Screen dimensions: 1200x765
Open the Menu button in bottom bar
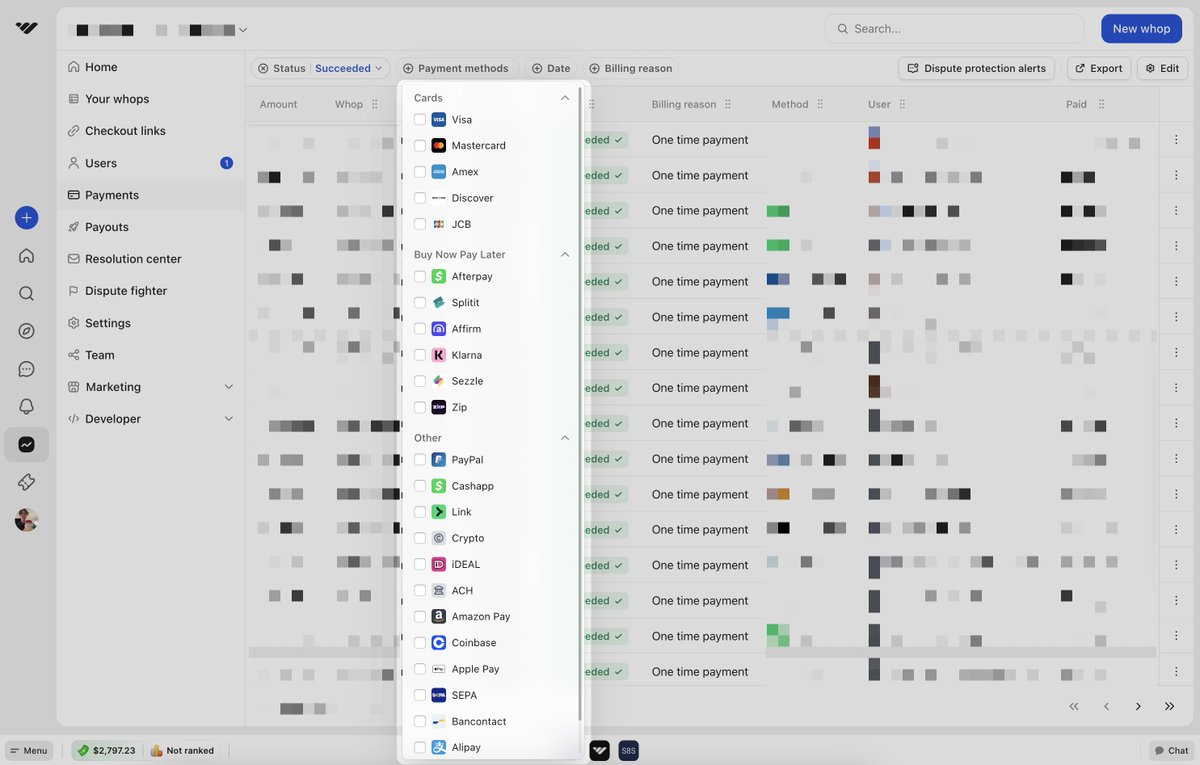pyautogui.click(x=29, y=750)
